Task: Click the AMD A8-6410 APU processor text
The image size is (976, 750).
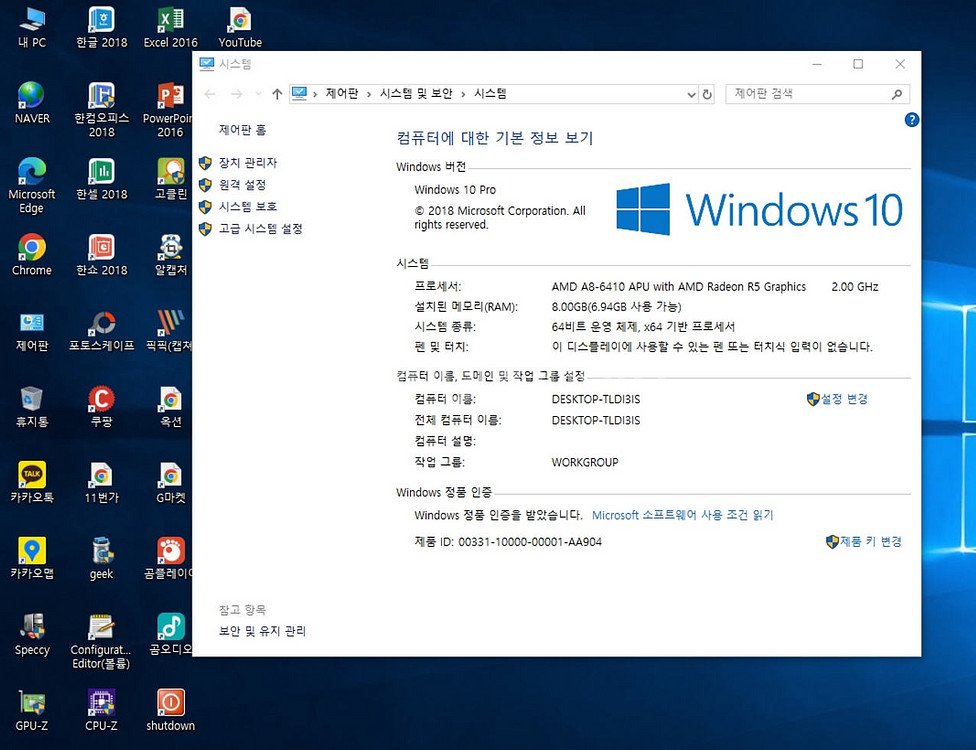Action: [678, 287]
